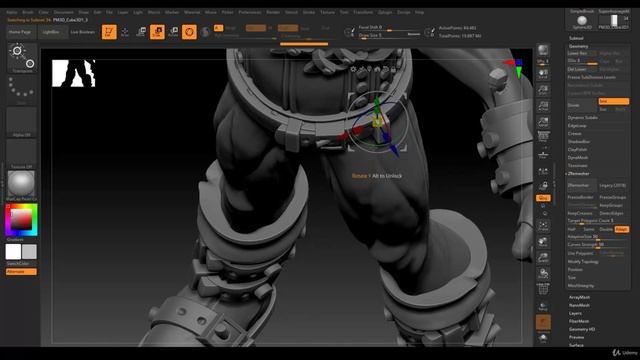Image resolution: width=640 pixels, height=360 pixels.
Task: Select the white main color swatch
Action: click(x=13, y=251)
